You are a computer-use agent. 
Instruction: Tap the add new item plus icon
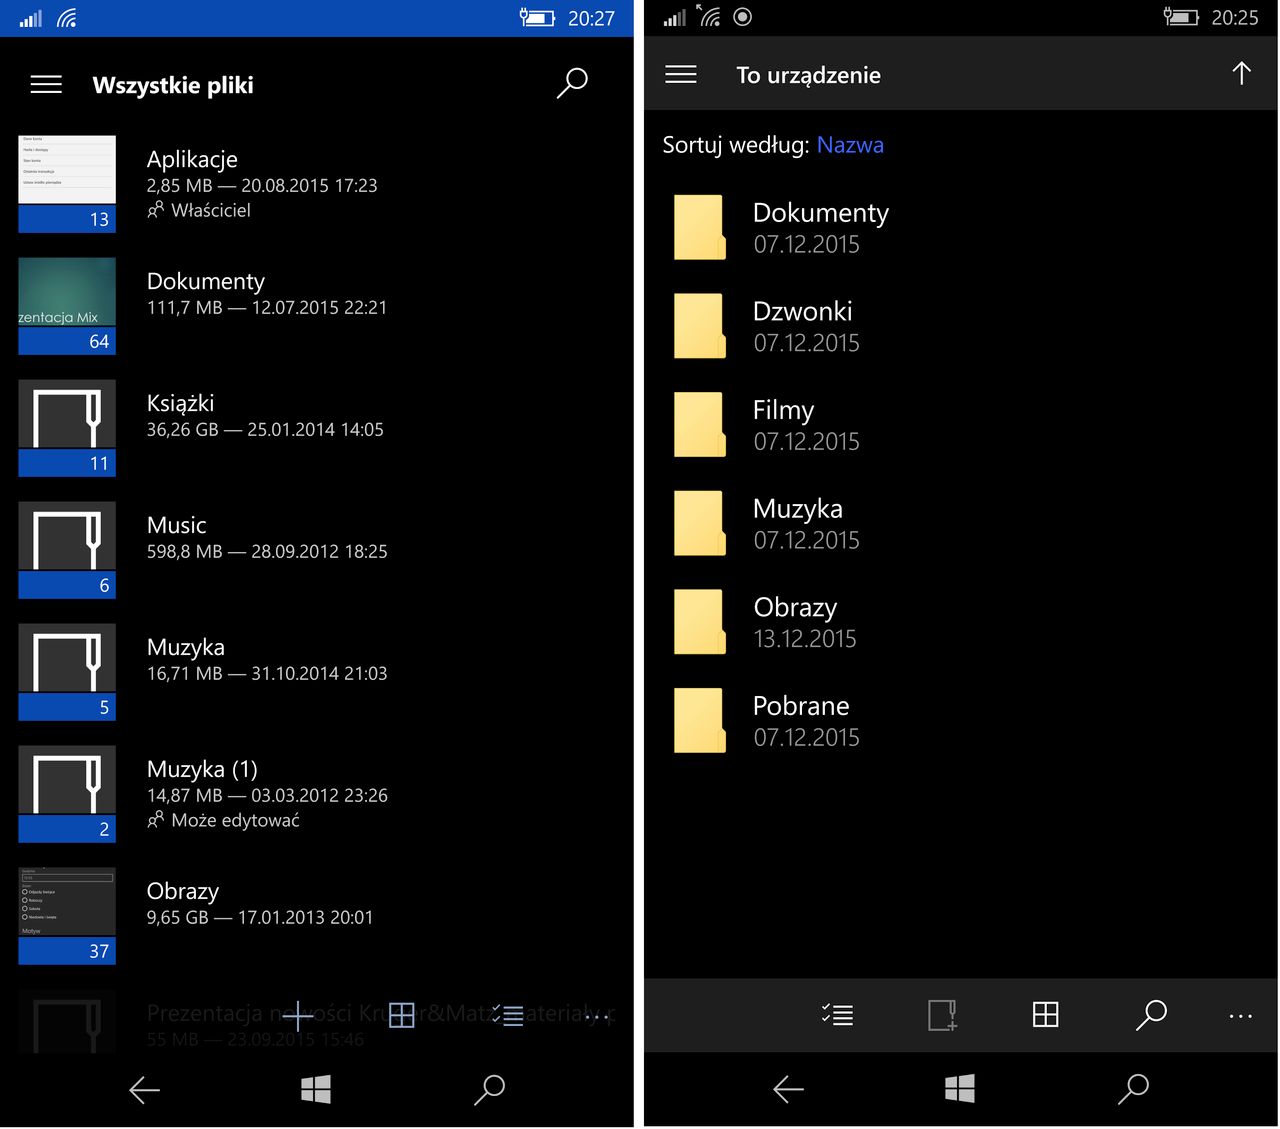[297, 1015]
